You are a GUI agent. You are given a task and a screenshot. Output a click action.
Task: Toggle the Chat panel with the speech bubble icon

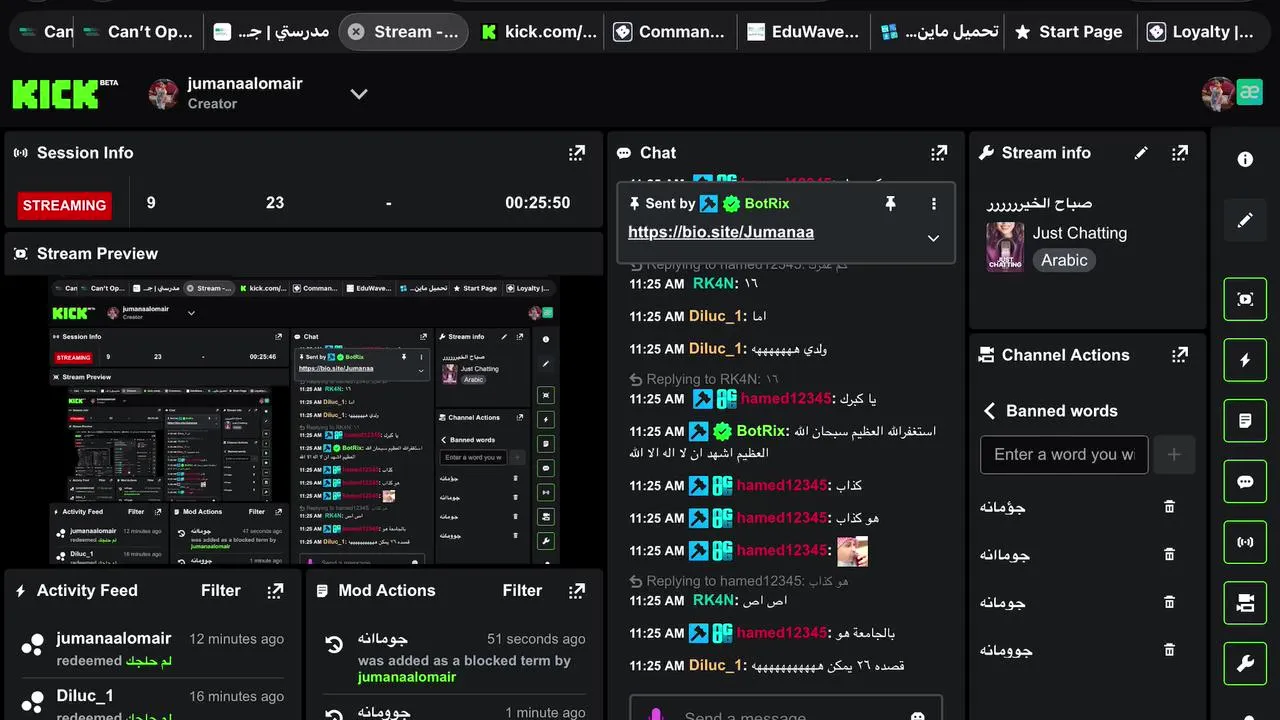1245,482
